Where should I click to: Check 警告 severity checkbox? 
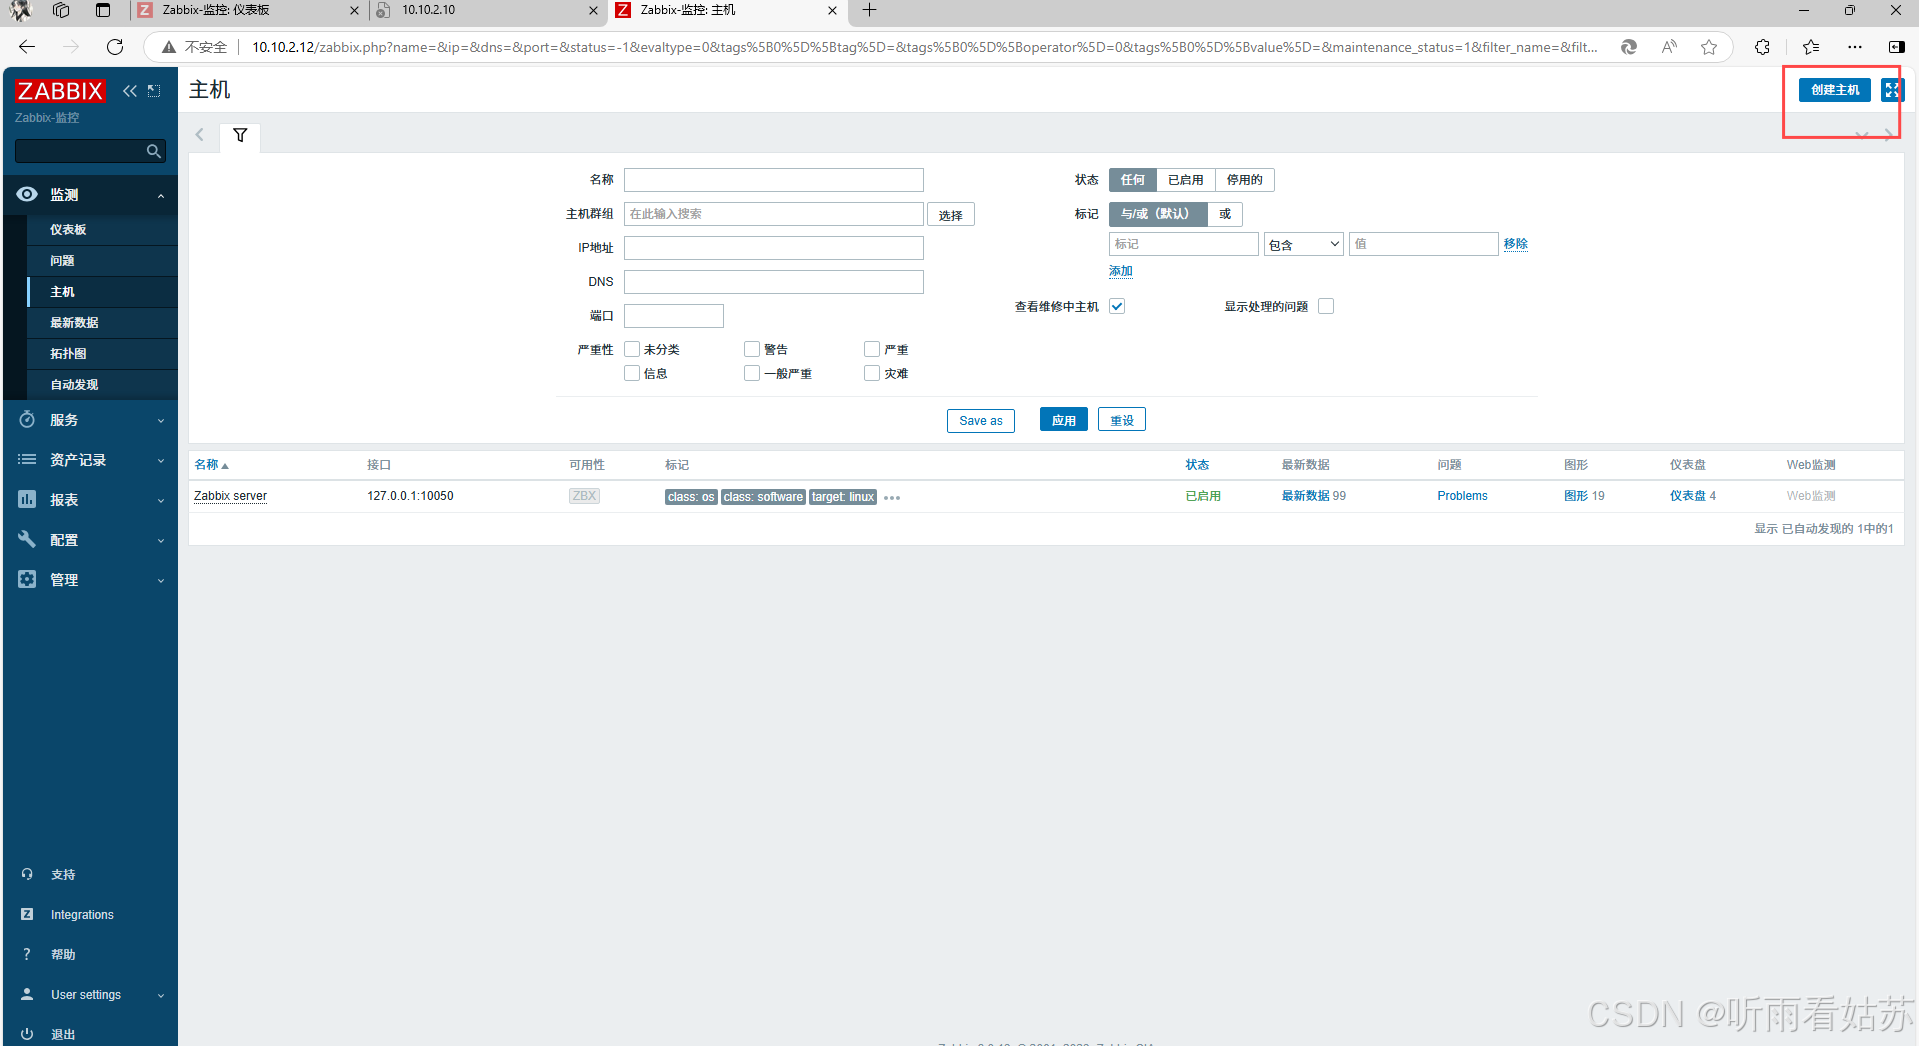click(752, 349)
